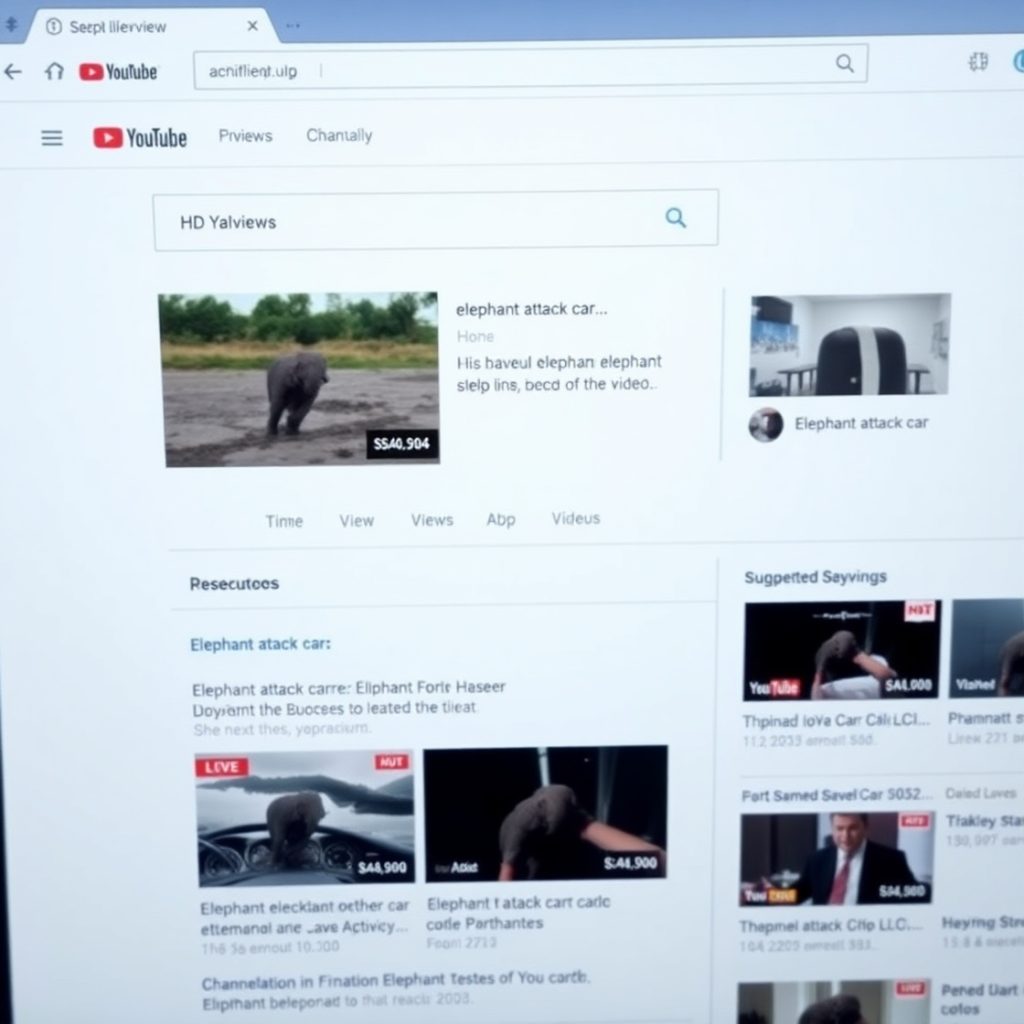Click the browser back arrow
The width and height of the screenshot is (1024, 1024).
click(x=13, y=71)
